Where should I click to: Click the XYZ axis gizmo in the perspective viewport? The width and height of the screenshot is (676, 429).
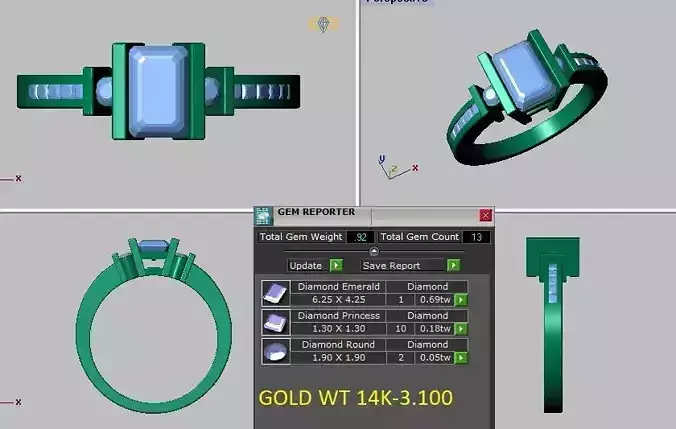pyautogui.click(x=397, y=167)
